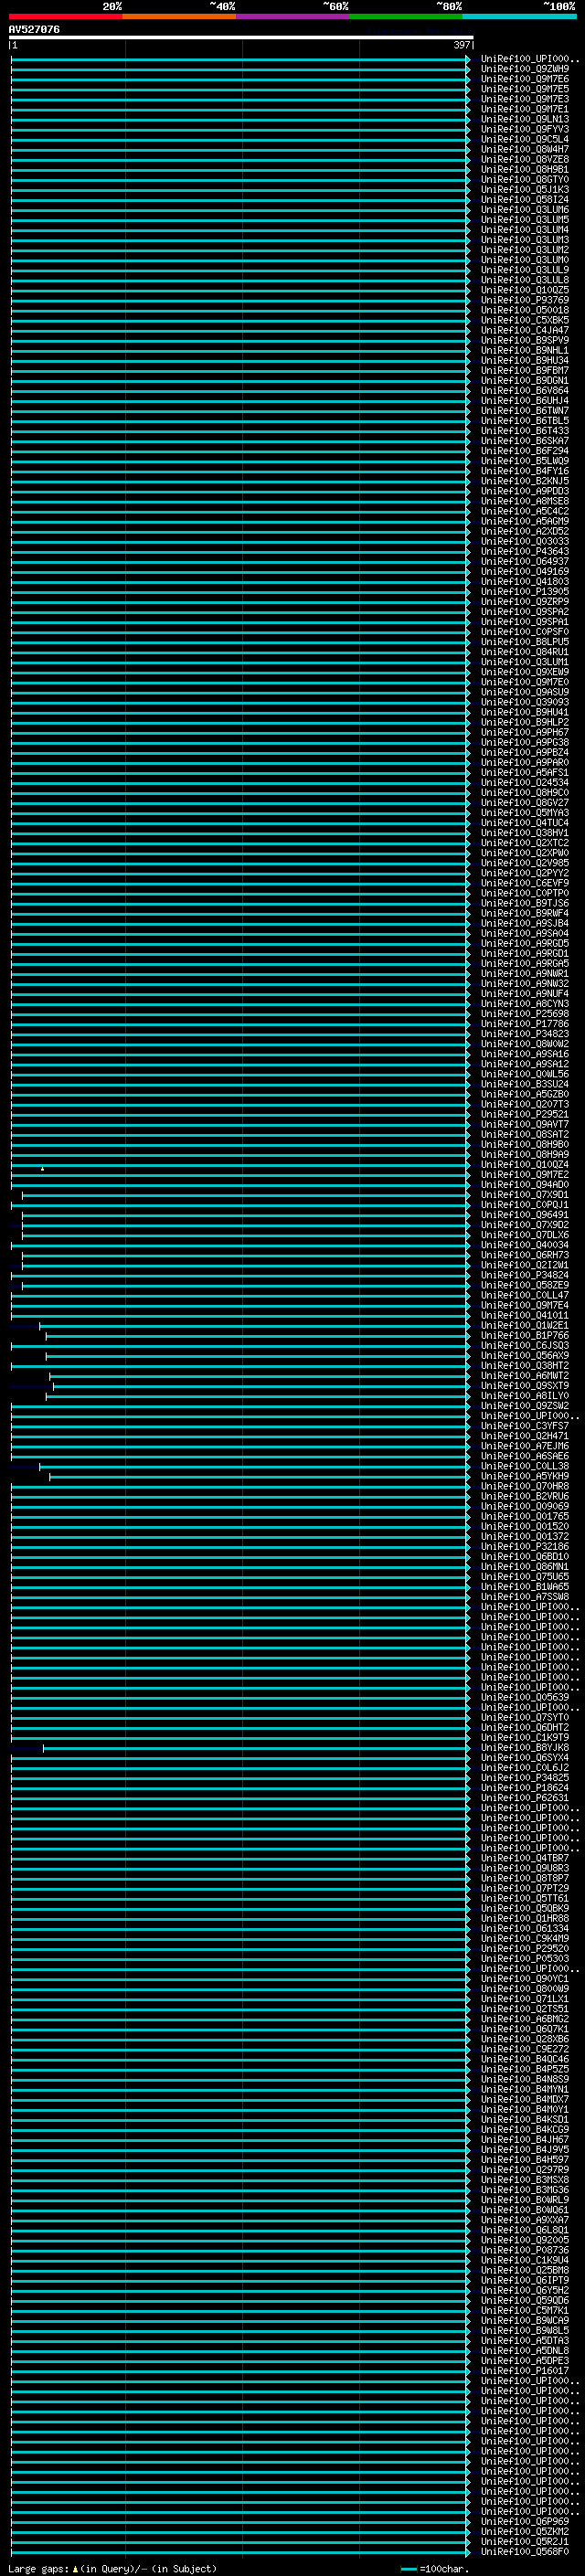Image resolution: width=585 pixels, height=2576 pixels.
Task: Click alignment bar for UniRef100_Q9SXT9
Action: click(261, 1386)
